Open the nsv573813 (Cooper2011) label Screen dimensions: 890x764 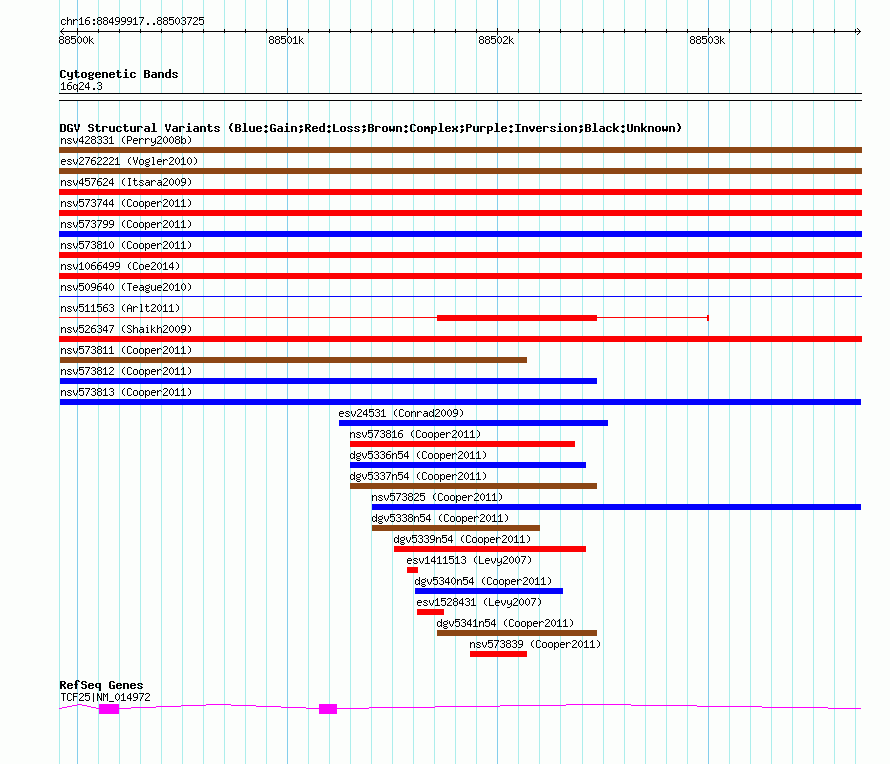point(126,392)
